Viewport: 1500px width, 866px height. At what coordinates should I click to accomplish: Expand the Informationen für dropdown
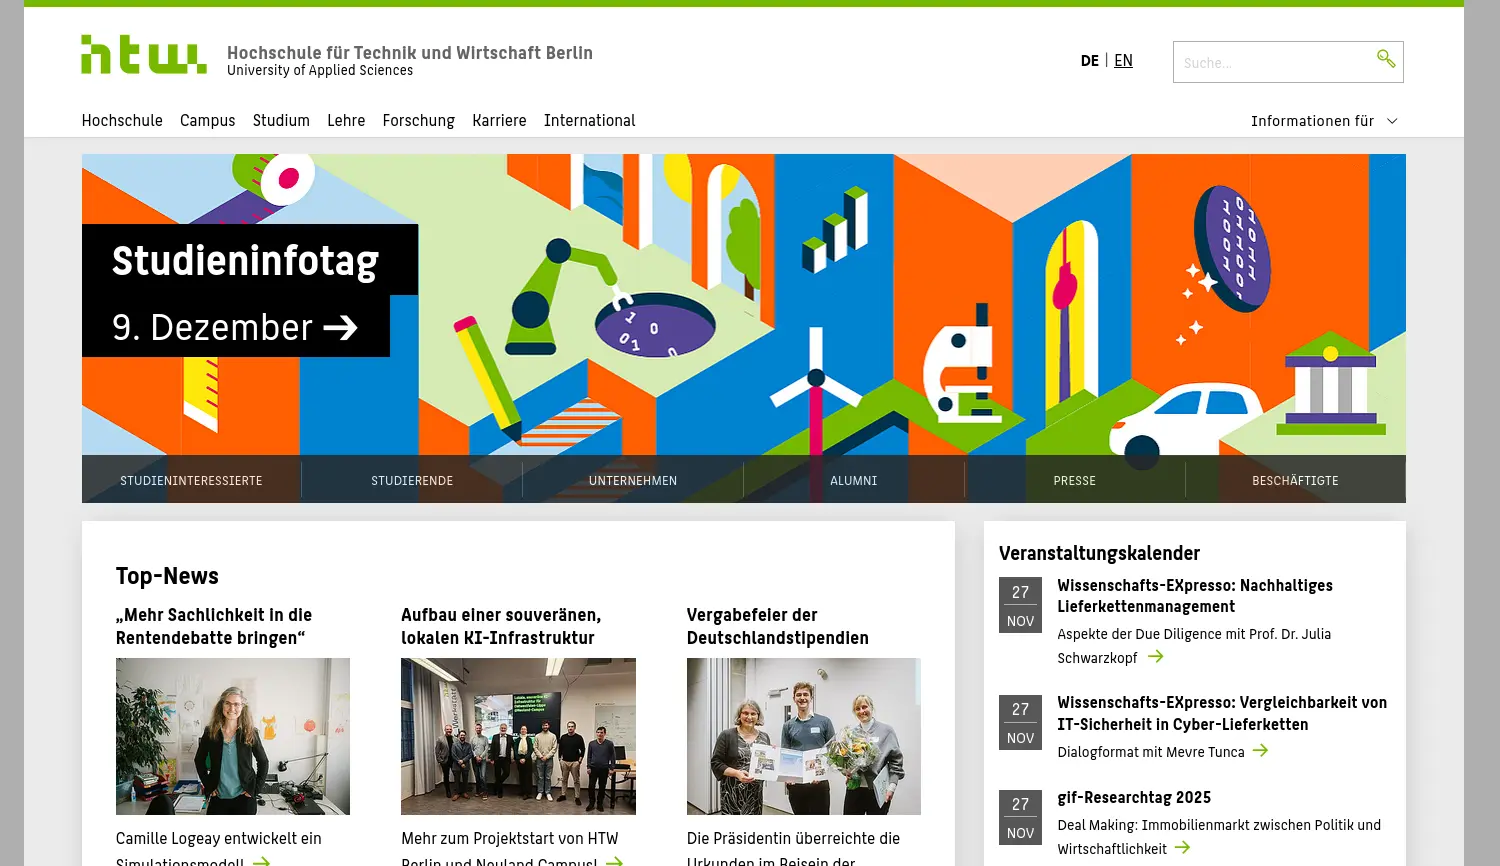pyautogui.click(x=1324, y=120)
